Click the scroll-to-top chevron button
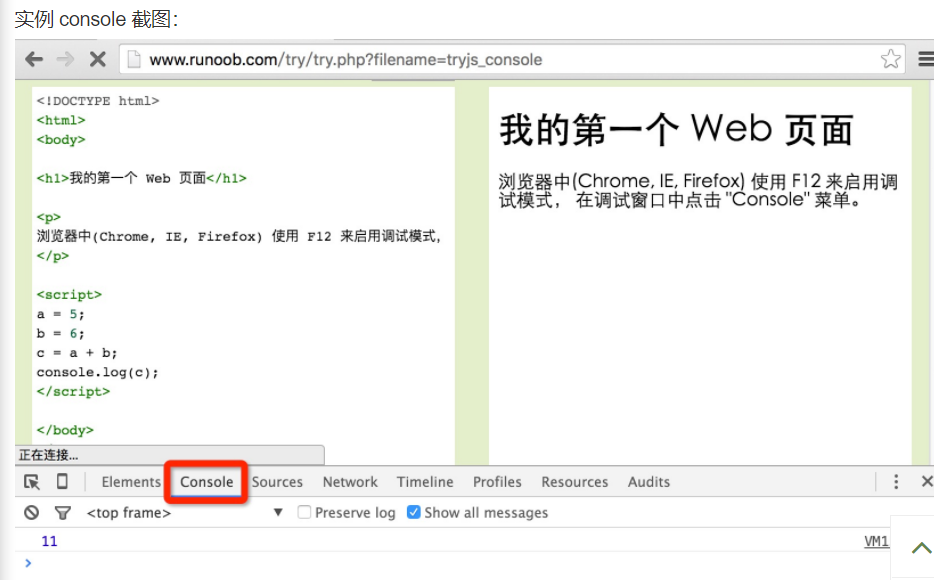The image size is (934, 580). [x=921, y=548]
